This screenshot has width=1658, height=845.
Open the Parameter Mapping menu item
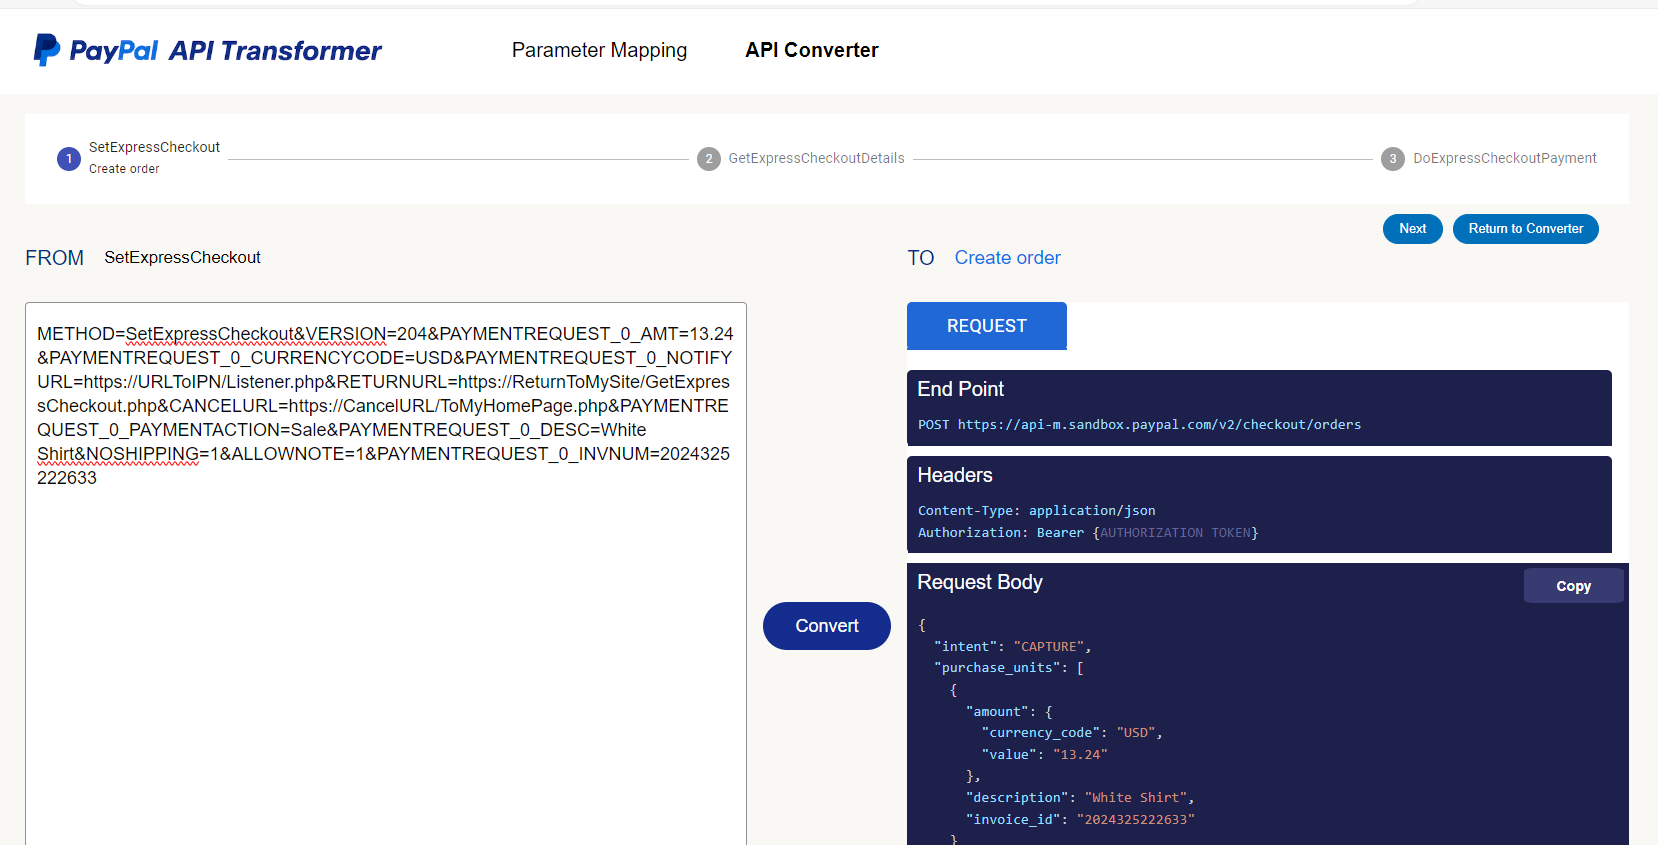599,50
